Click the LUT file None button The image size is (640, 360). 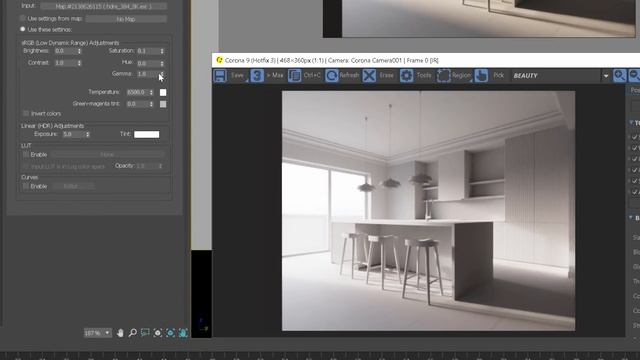pos(107,155)
